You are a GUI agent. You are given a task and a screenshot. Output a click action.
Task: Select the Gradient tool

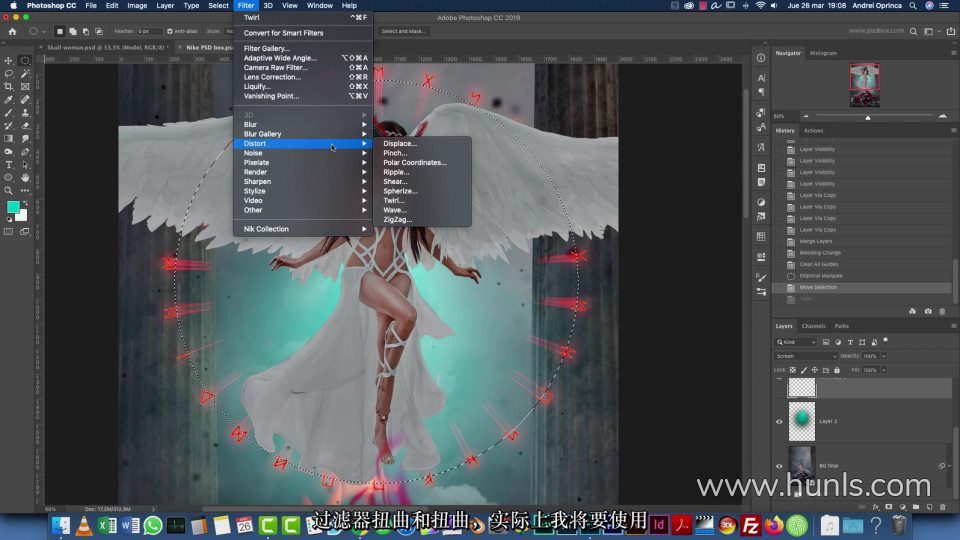[x=9, y=139]
